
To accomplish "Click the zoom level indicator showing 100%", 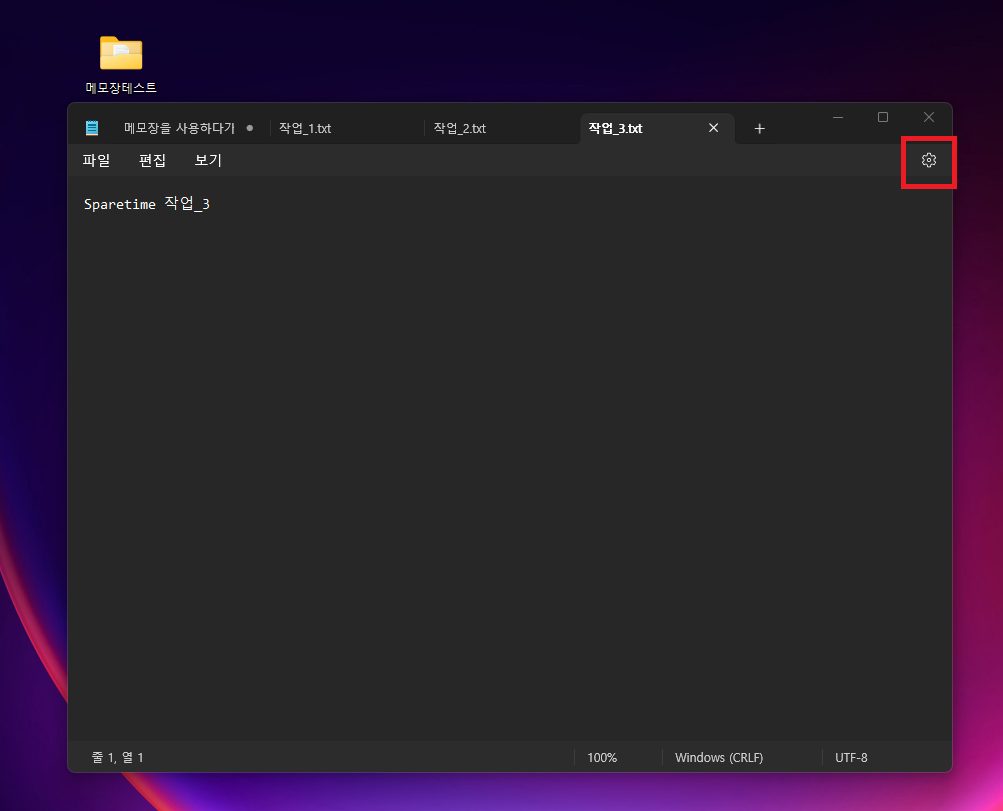I will (x=602, y=757).
